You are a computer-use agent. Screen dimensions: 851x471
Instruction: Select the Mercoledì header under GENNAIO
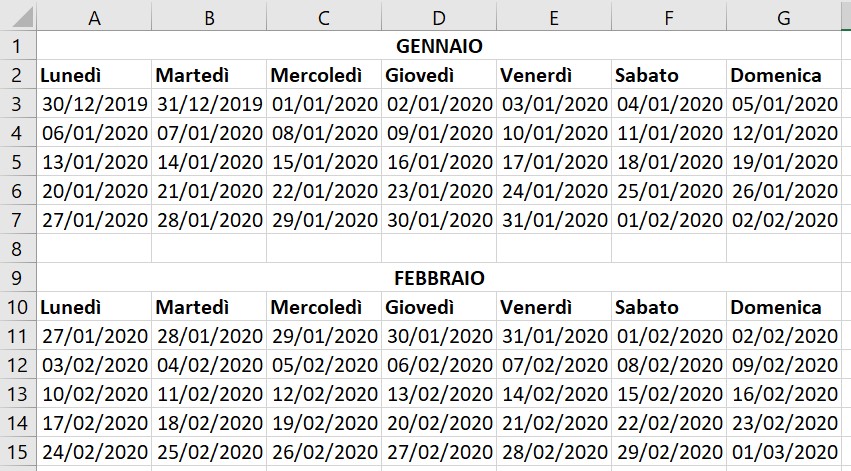coord(324,75)
